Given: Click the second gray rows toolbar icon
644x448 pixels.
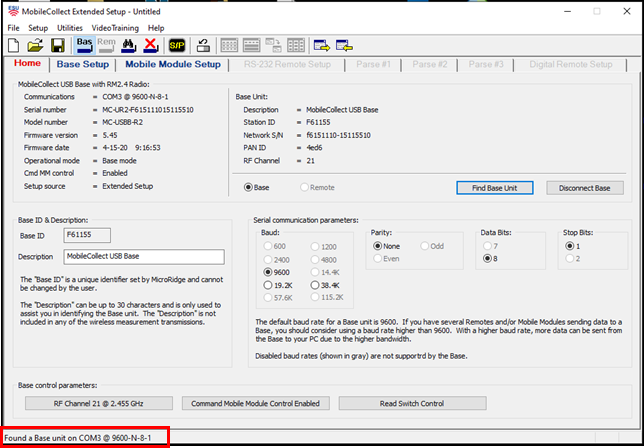Looking at the screenshot, I should coord(251,45).
